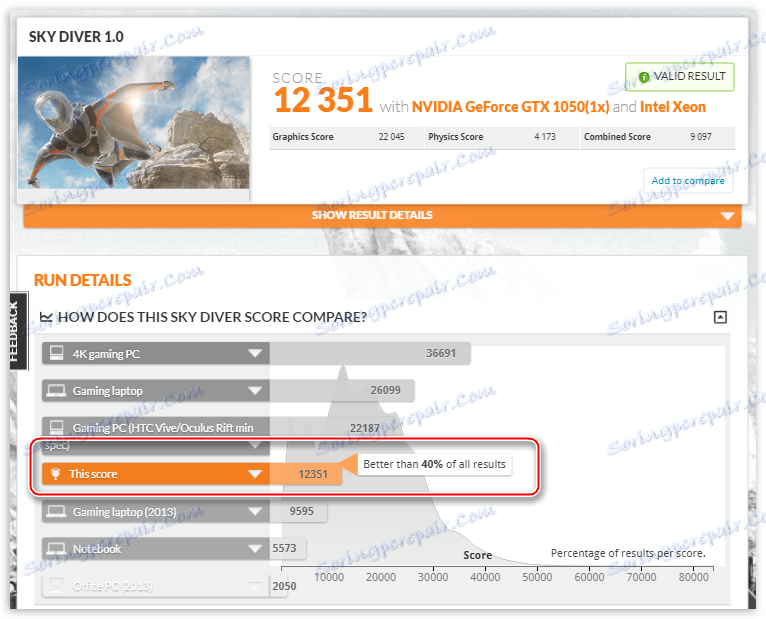This screenshot has height=619, width=766.
Task: Click the laptop icon on Notebook row
Action: coord(56,549)
